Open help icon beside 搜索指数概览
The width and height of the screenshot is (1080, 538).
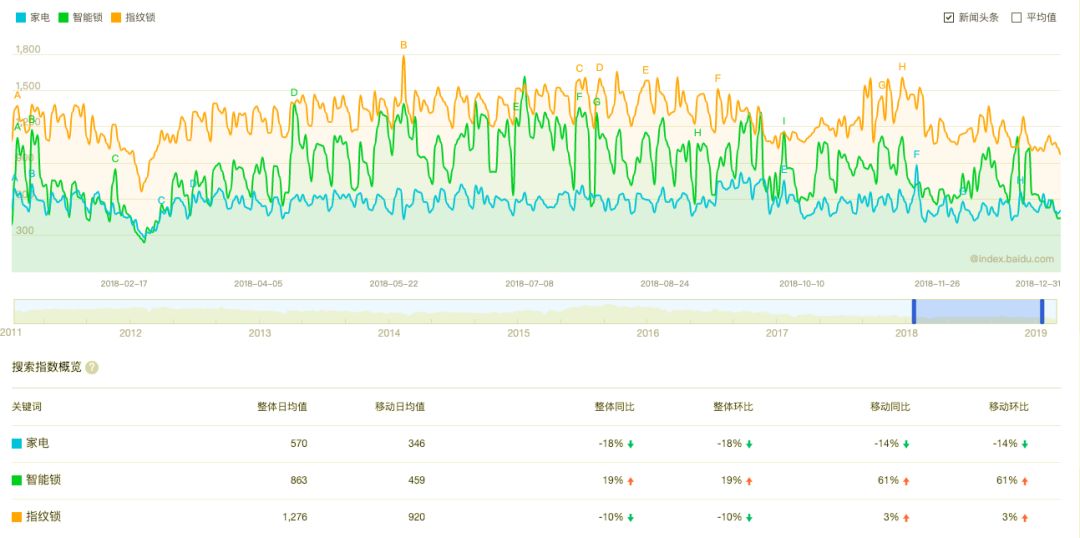(92, 367)
